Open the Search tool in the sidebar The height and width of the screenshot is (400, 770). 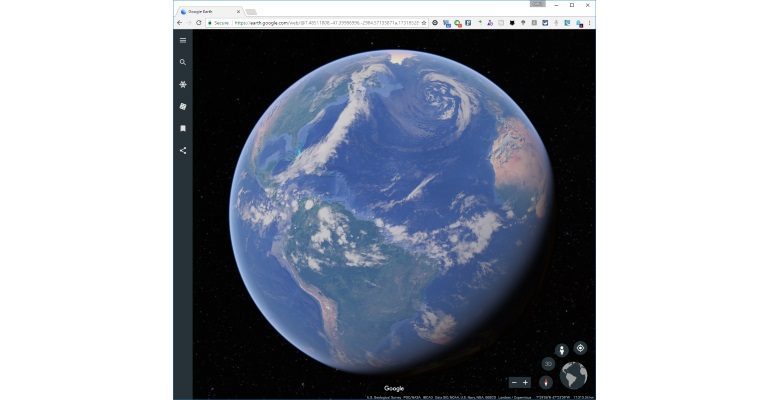(x=183, y=62)
